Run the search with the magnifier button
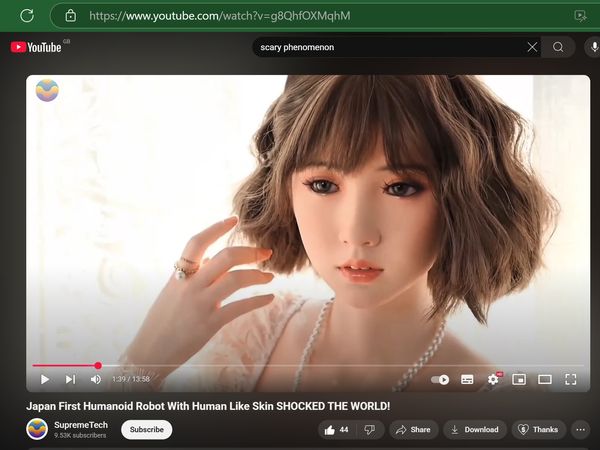 click(x=558, y=47)
